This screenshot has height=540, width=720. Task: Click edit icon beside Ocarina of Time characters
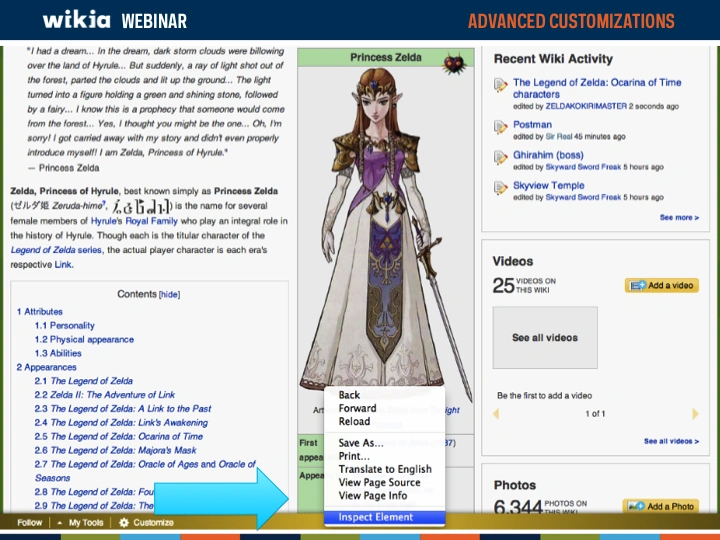[x=501, y=87]
